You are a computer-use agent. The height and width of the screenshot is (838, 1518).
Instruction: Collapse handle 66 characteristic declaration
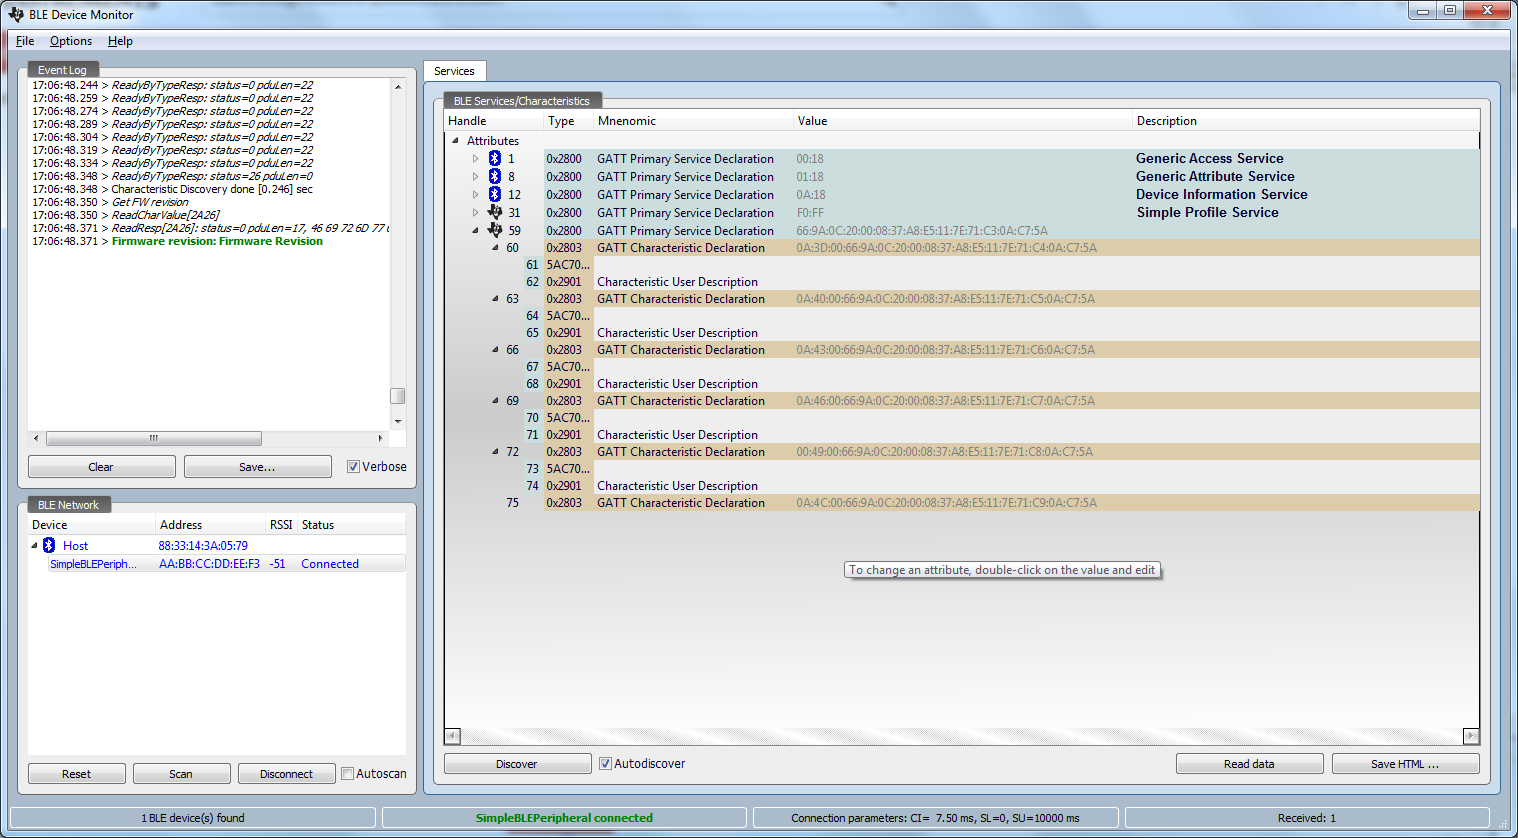(x=495, y=350)
